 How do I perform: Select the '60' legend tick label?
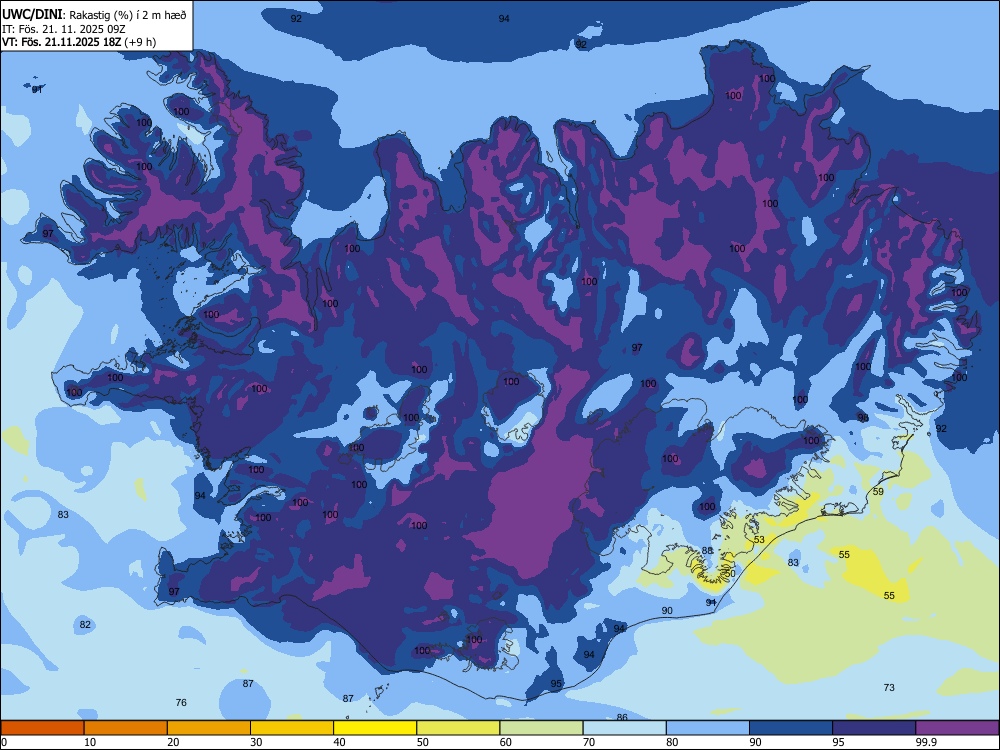tap(506, 742)
